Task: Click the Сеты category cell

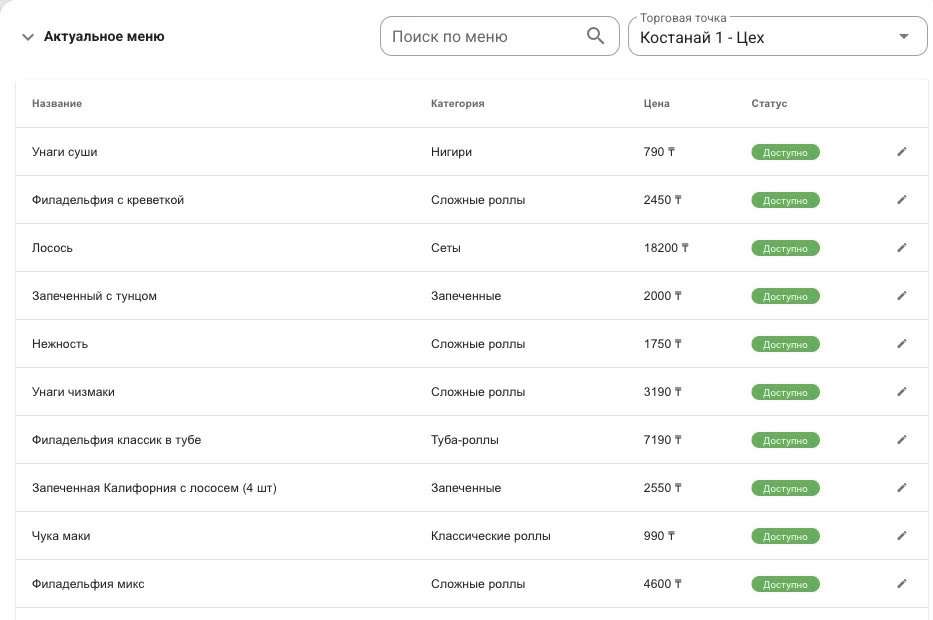Action: 446,248
